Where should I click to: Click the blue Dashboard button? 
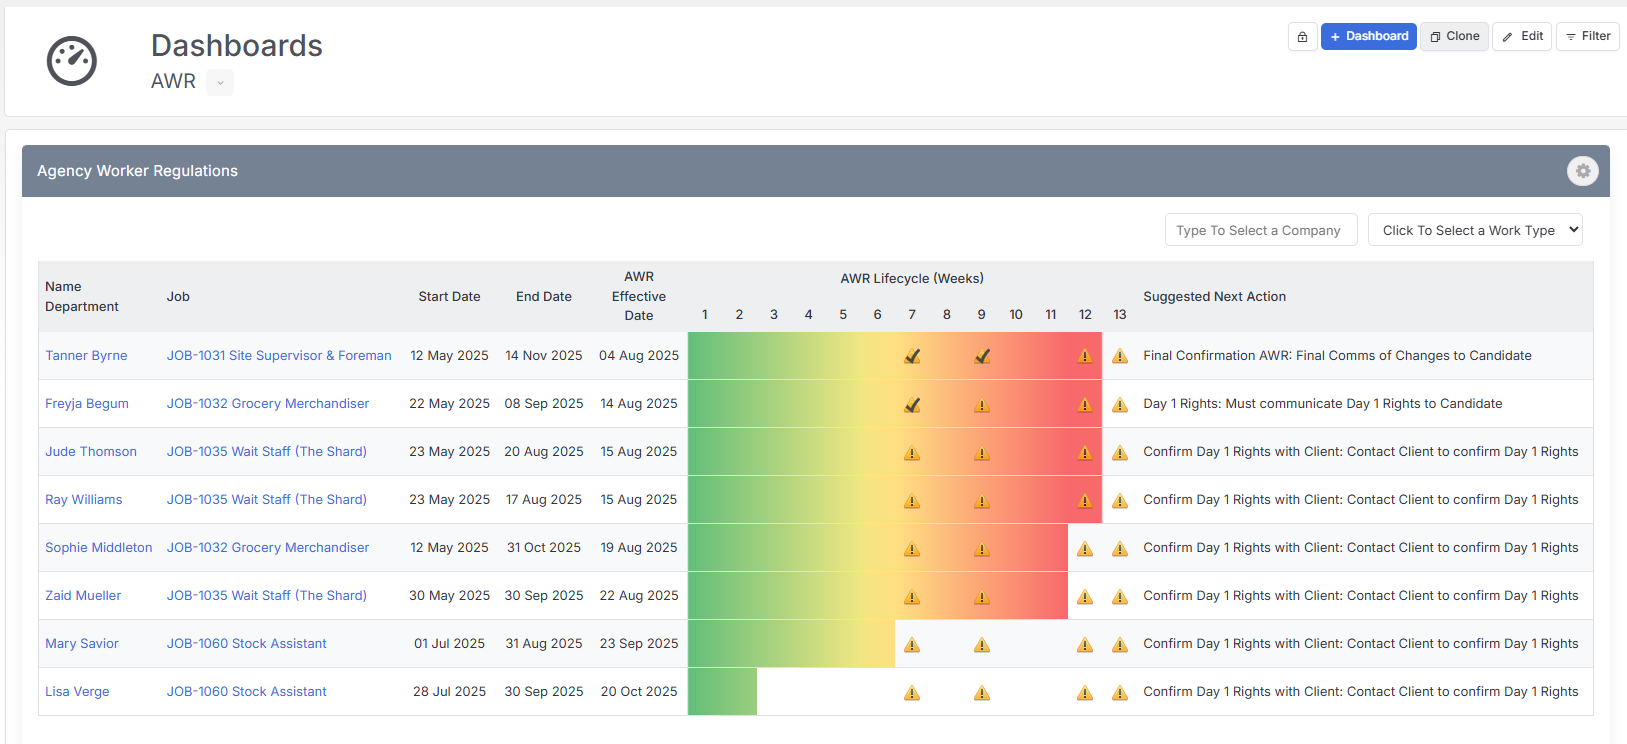(1368, 36)
